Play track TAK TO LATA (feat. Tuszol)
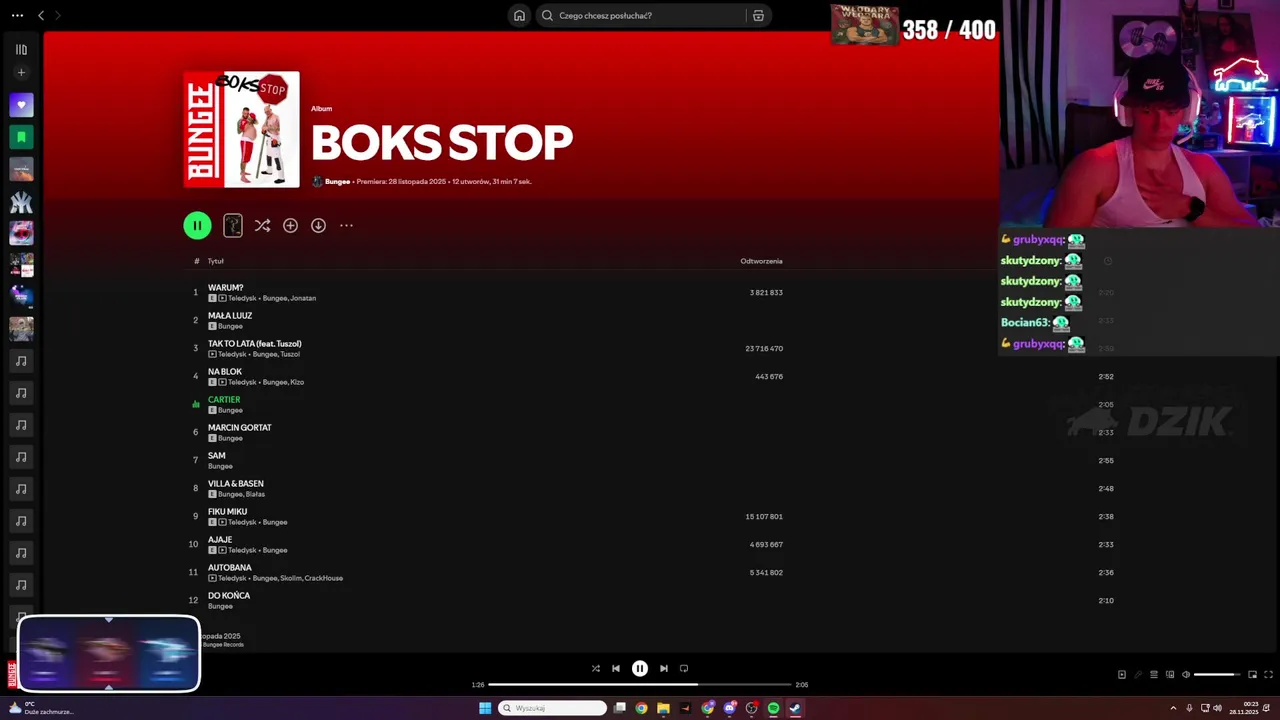 [254, 344]
